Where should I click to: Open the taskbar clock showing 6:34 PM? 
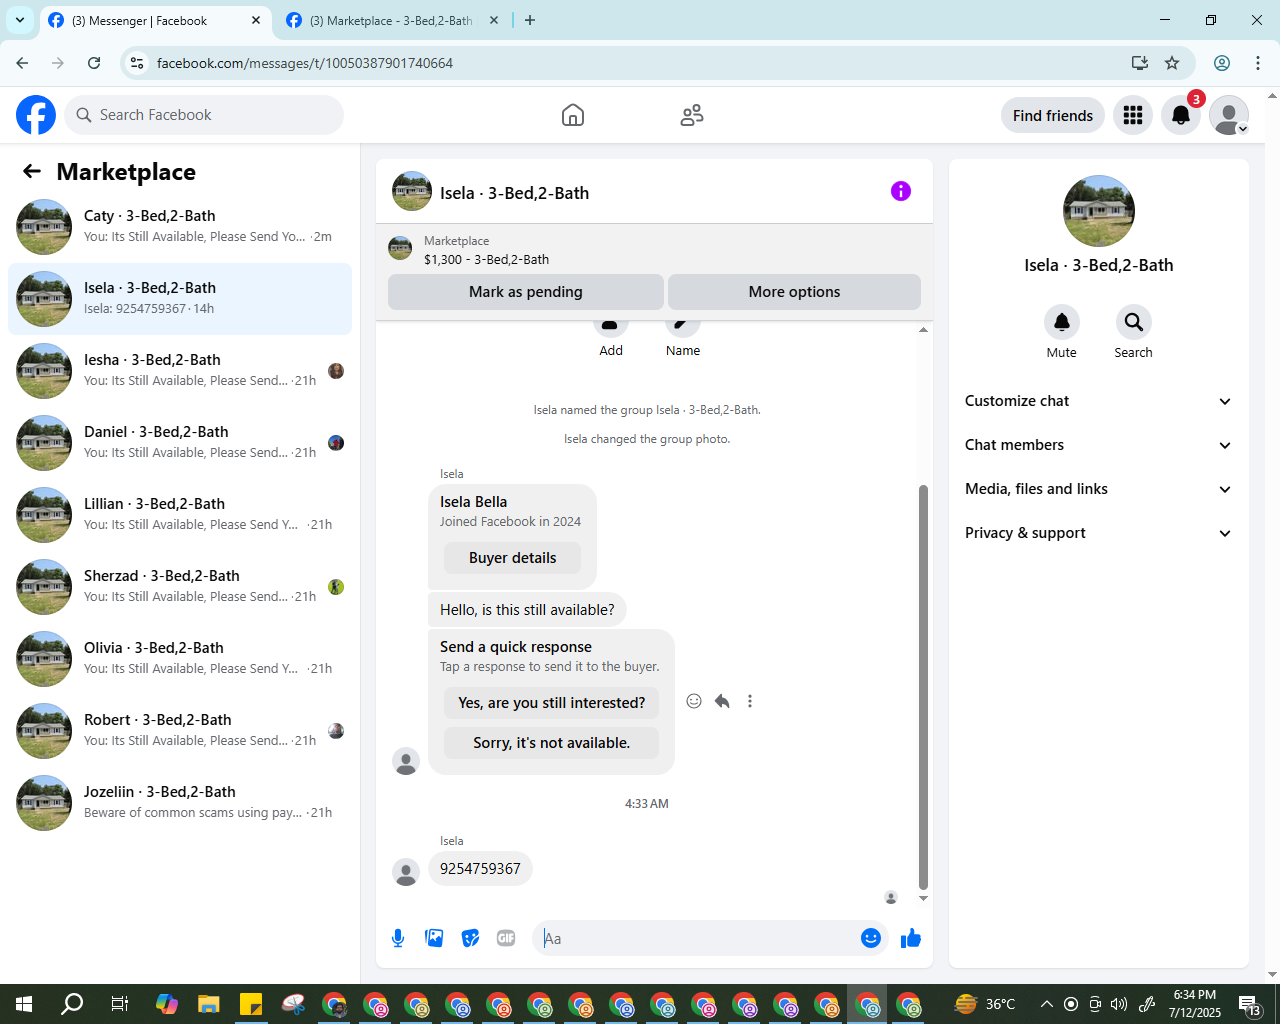[x=1195, y=1004]
